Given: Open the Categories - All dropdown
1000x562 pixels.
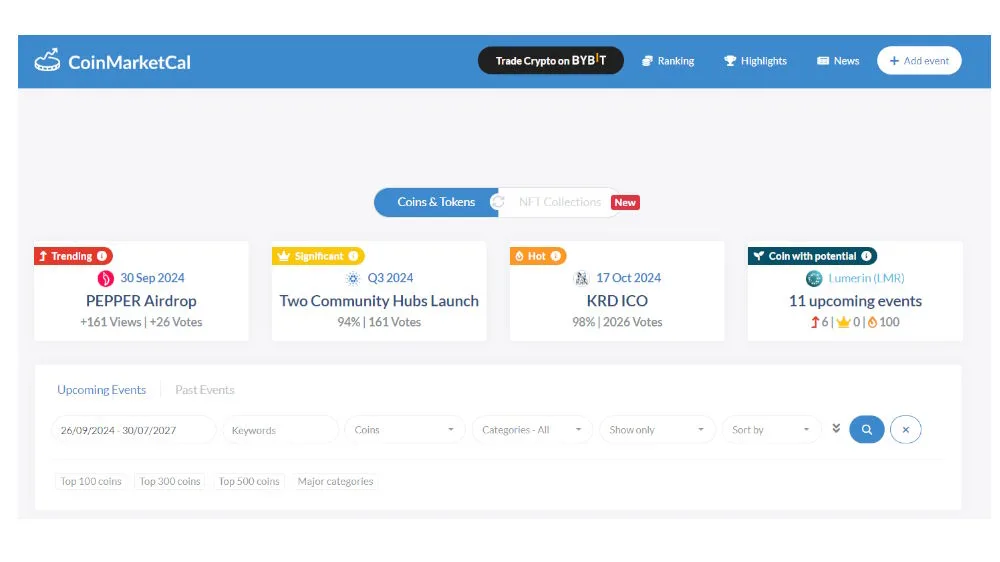Looking at the screenshot, I should 532,430.
